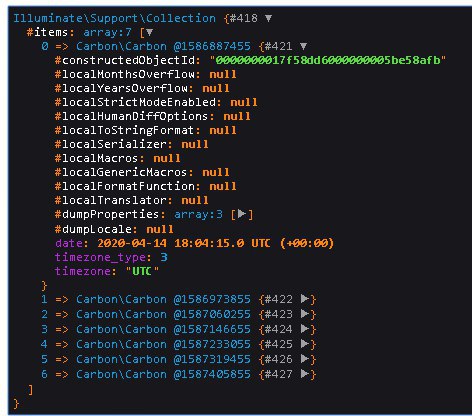The width and height of the screenshot is (472, 416).
Task: Collapse the items array:7 arrow
Action: tap(149, 32)
